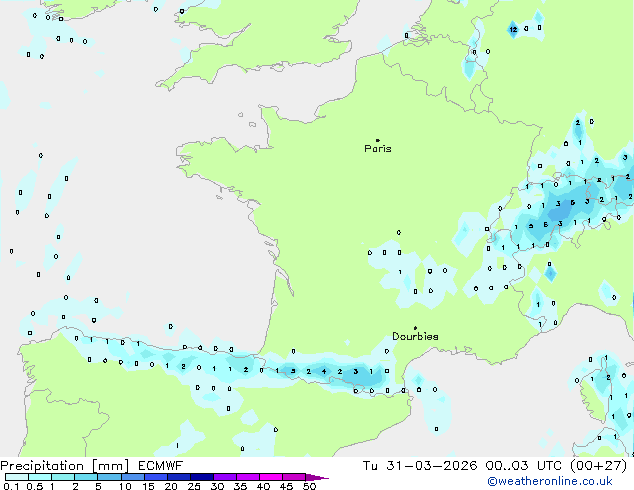The width and height of the screenshot is (634, 490).
Task: Select the 5–10 mm legend swatch
Action: pos(109,477)
